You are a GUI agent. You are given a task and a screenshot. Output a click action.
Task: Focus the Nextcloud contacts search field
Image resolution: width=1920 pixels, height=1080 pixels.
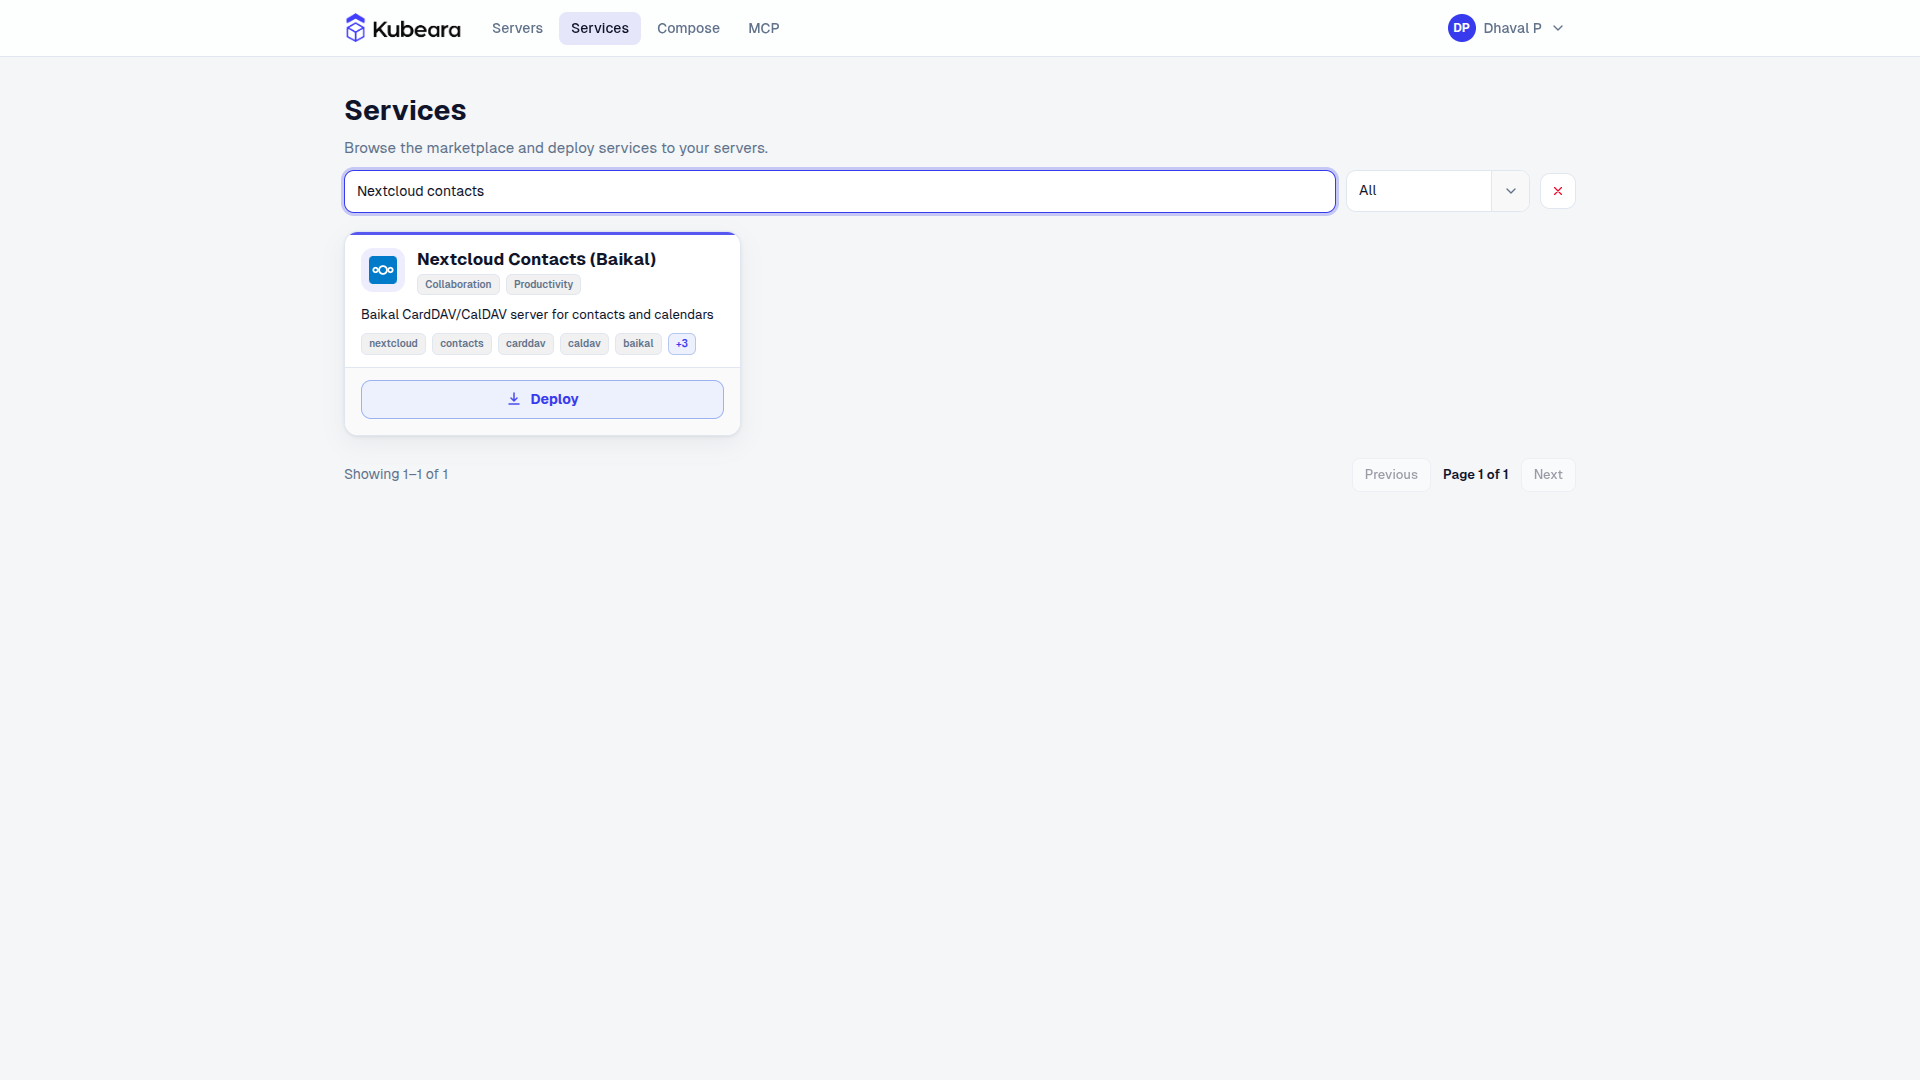[x=840, y=191]
